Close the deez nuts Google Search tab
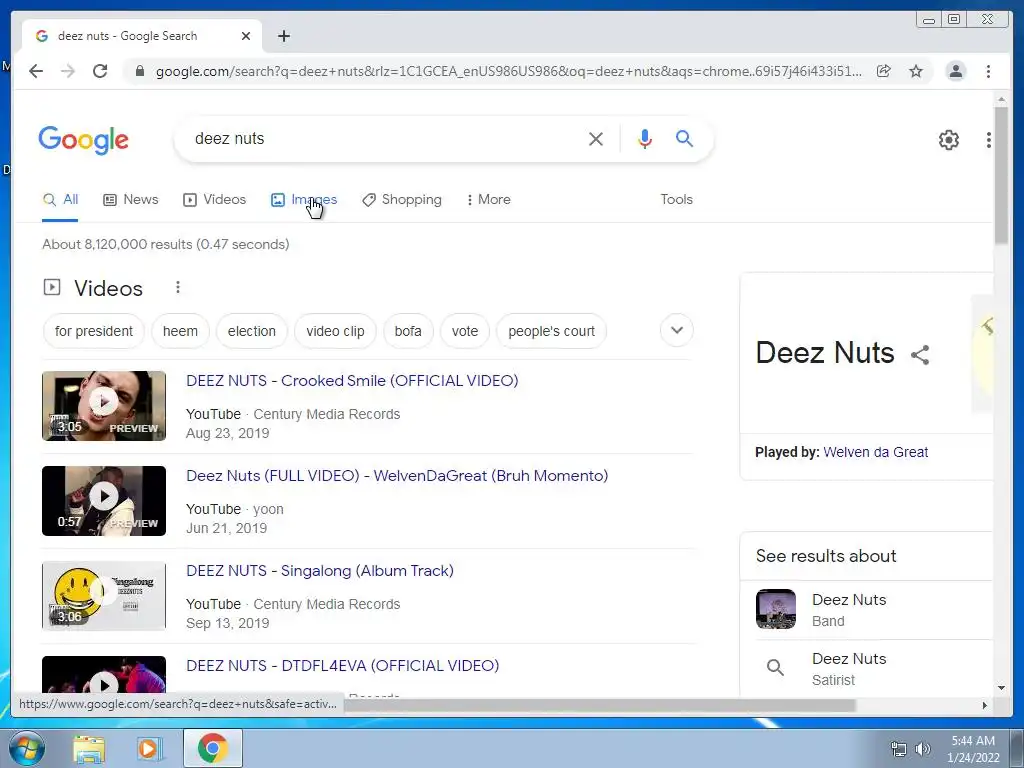The height and width of the screenshot is (768, 1024). click(x=246, y=36)
